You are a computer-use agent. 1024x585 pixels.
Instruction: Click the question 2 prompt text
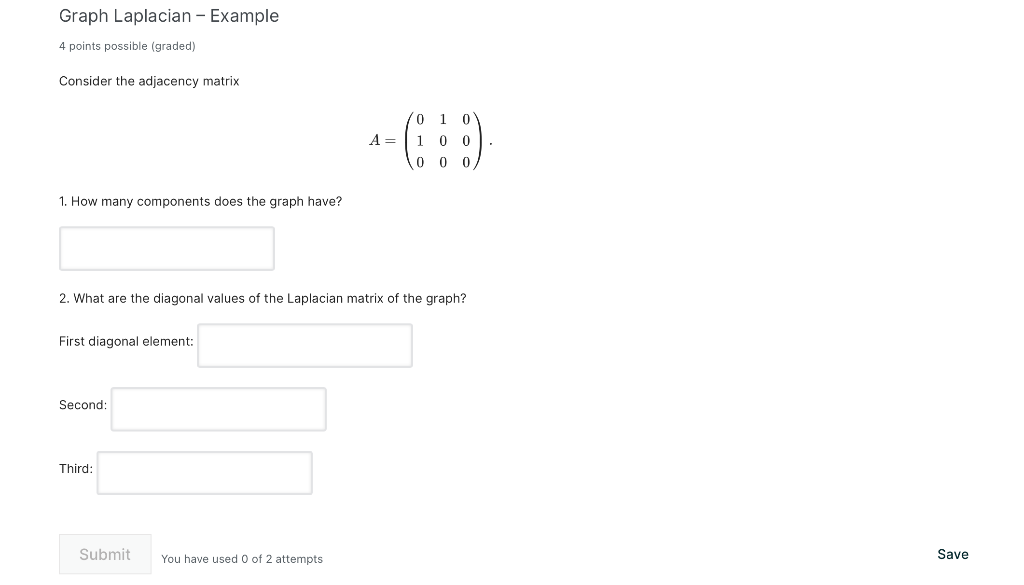(262, 298)
